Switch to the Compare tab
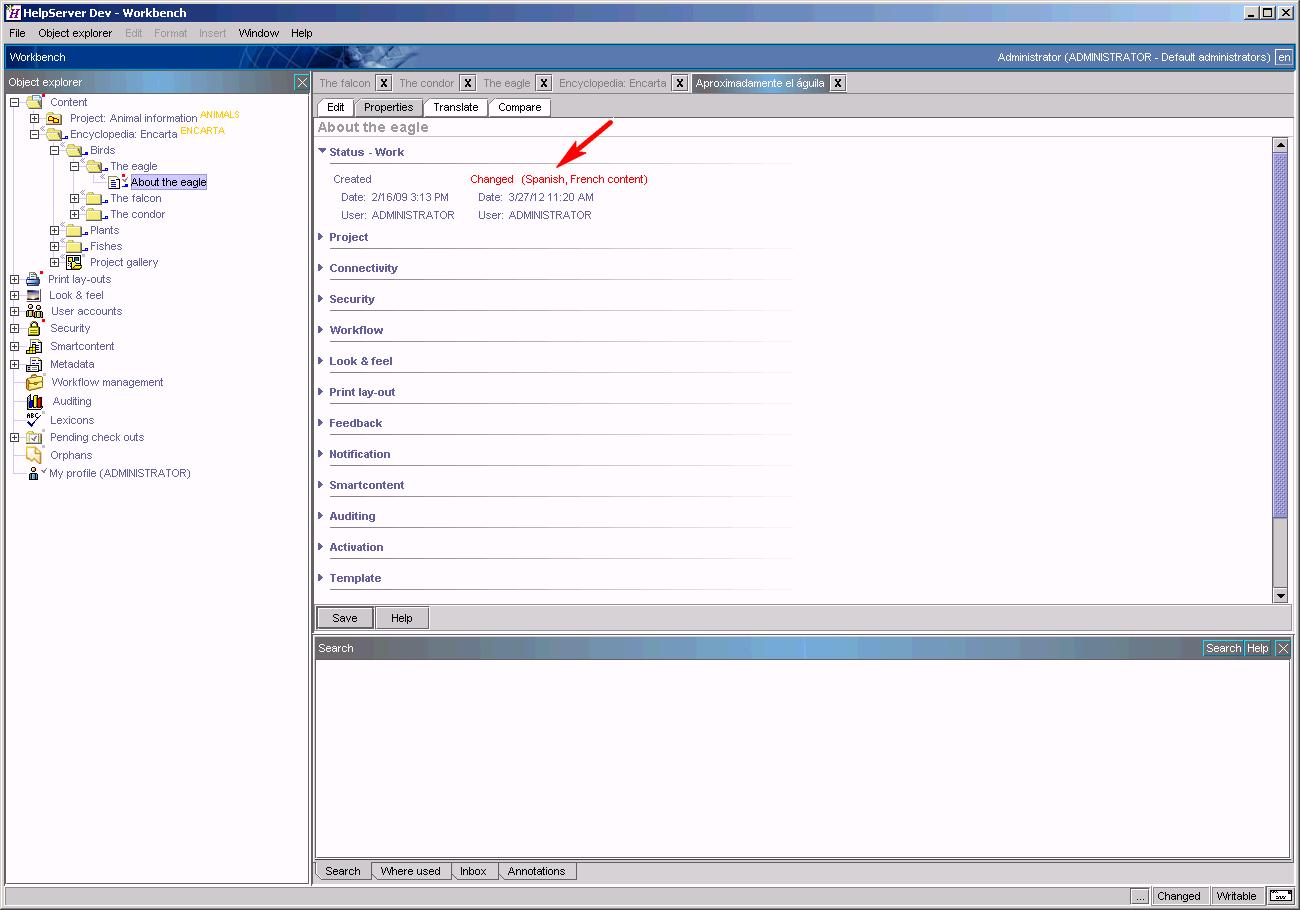Viewport: 1300px width, 910px height. point(520,107)
